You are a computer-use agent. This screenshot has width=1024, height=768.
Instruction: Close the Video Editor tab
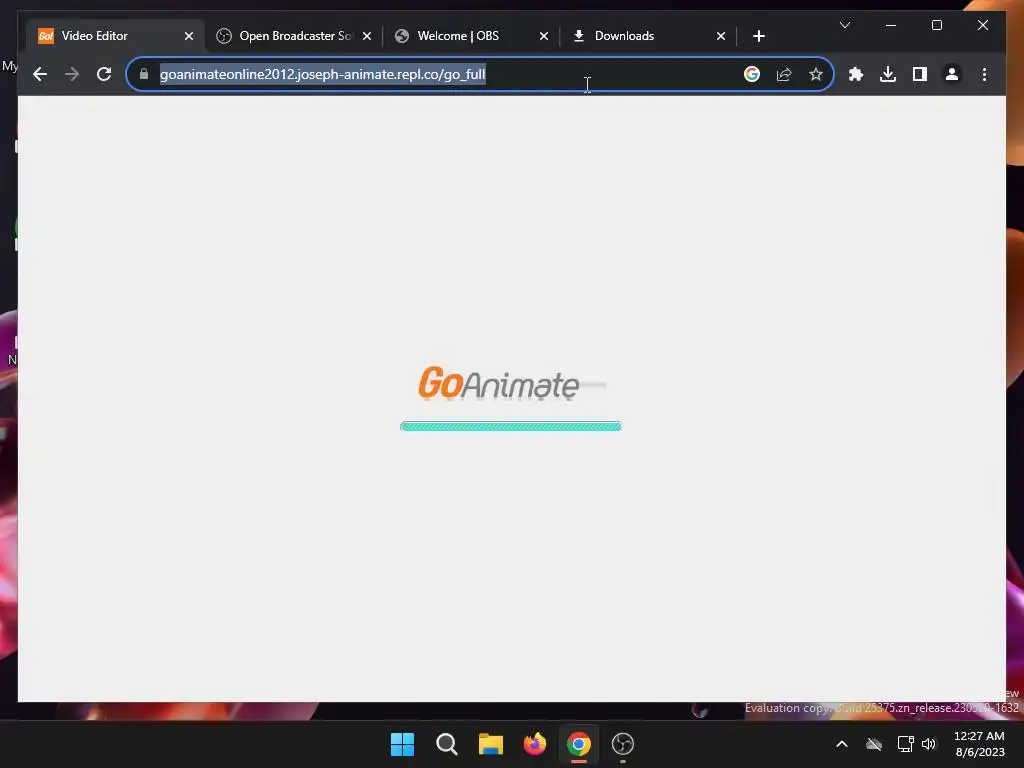pyautogui.click(x=189, y=36)
